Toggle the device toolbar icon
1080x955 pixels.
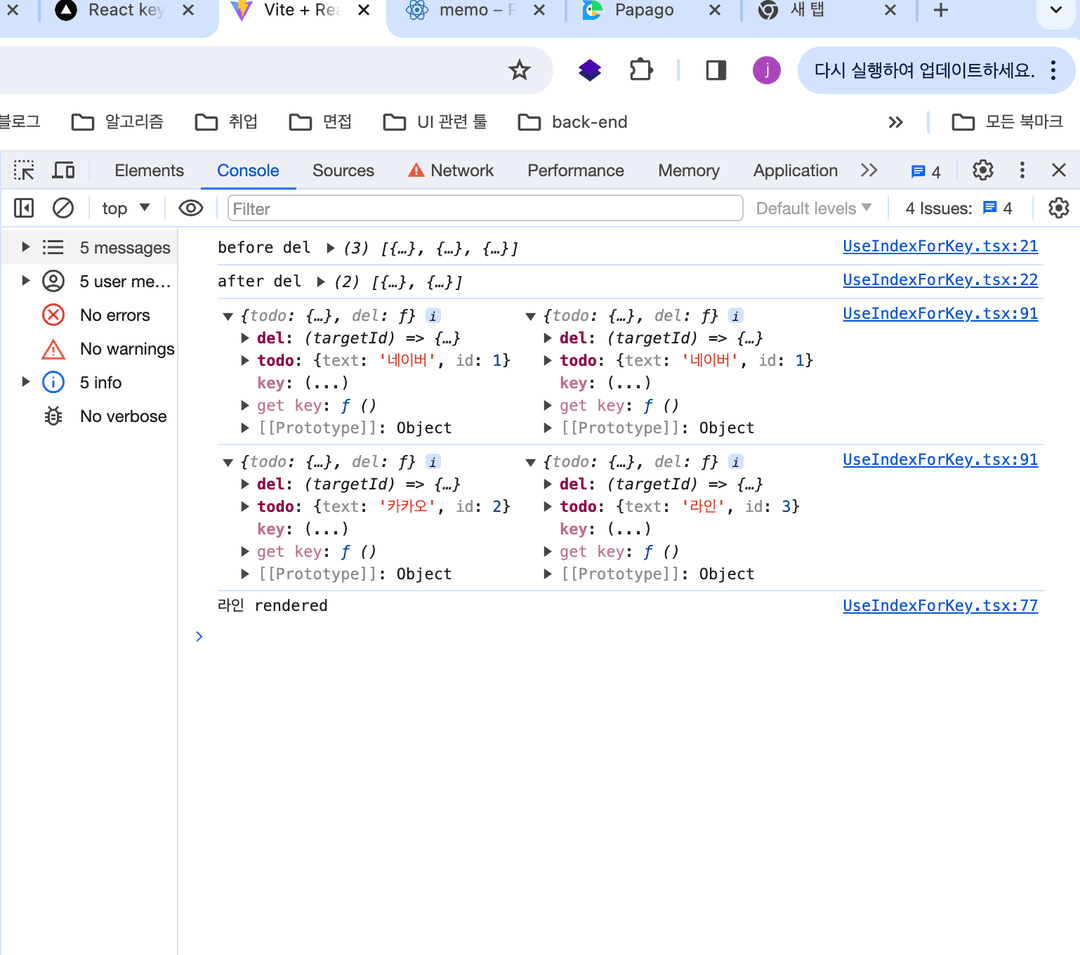click(64, 170)
